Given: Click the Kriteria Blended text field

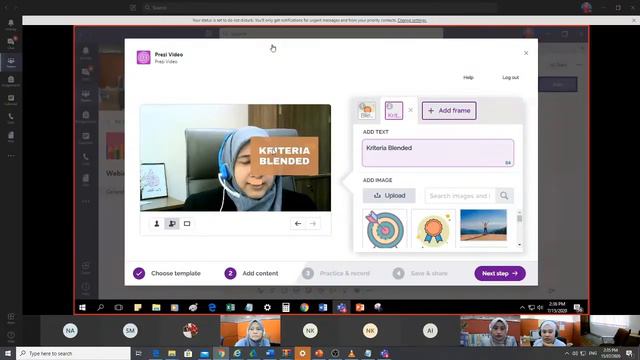Looking at the screenshot, I should (x=438, y=153).
